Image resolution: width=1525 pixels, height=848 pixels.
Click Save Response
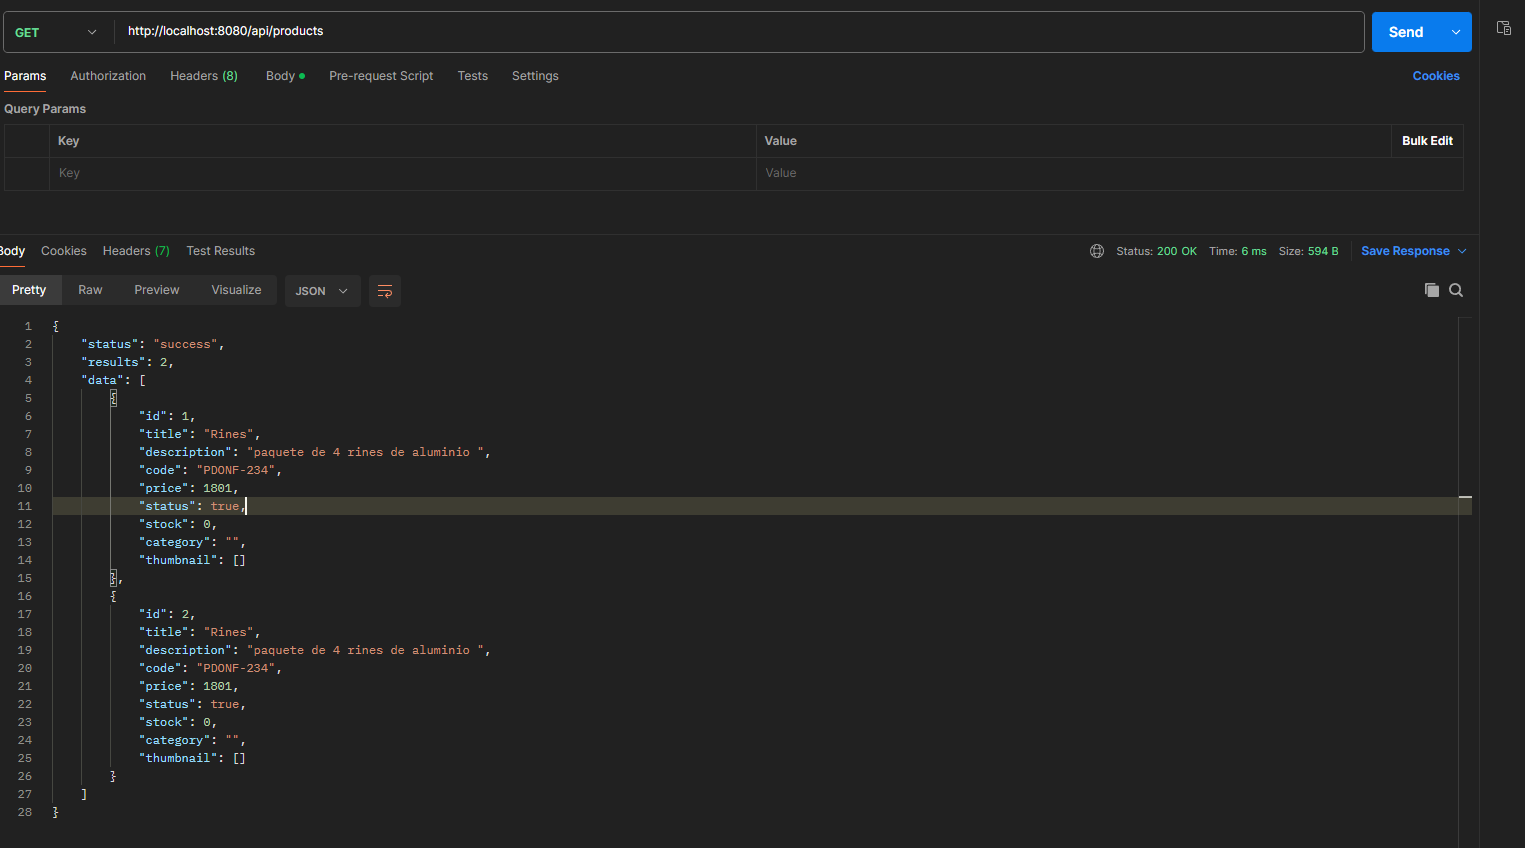[1405, 251]
